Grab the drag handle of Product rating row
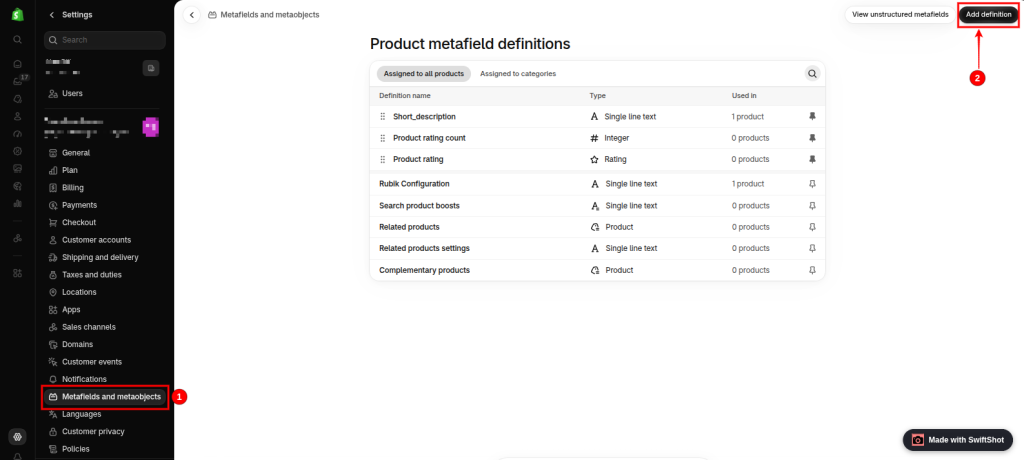The width and height of the screenshot is (1024, 460). [x=383, y=159]
